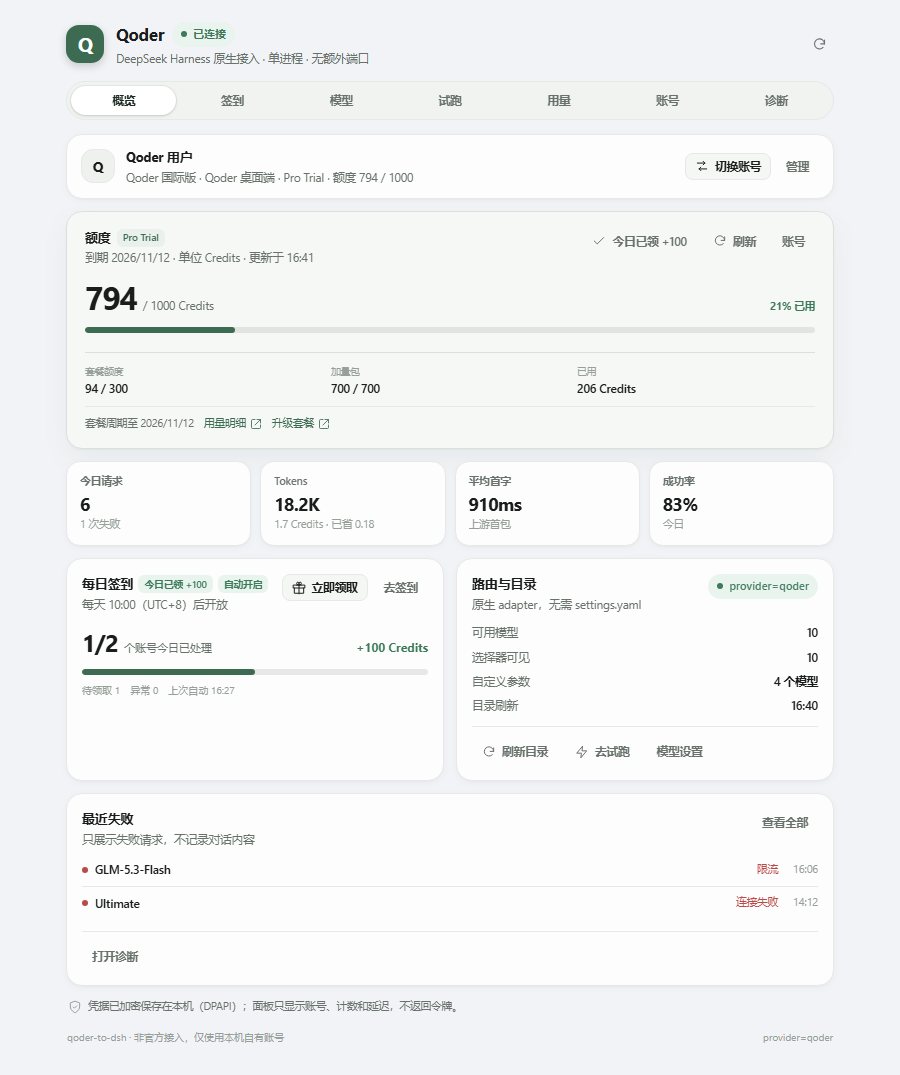Image resolution: width=900 pixels, height=1075 pixels.
Task: Click the green dot in the 已连接 status badge
Action: pos(184,34)
